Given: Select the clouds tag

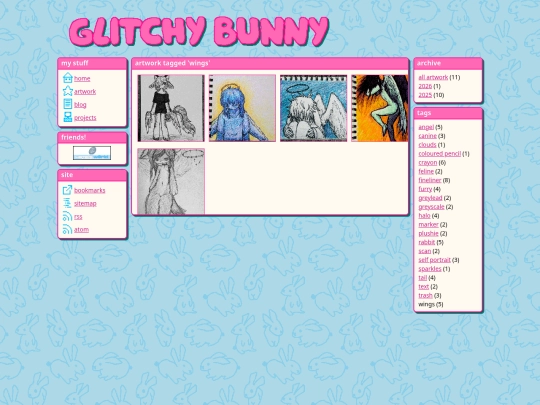Looking at the screenshot, I should pyautogui.click(x=427, y=145).
